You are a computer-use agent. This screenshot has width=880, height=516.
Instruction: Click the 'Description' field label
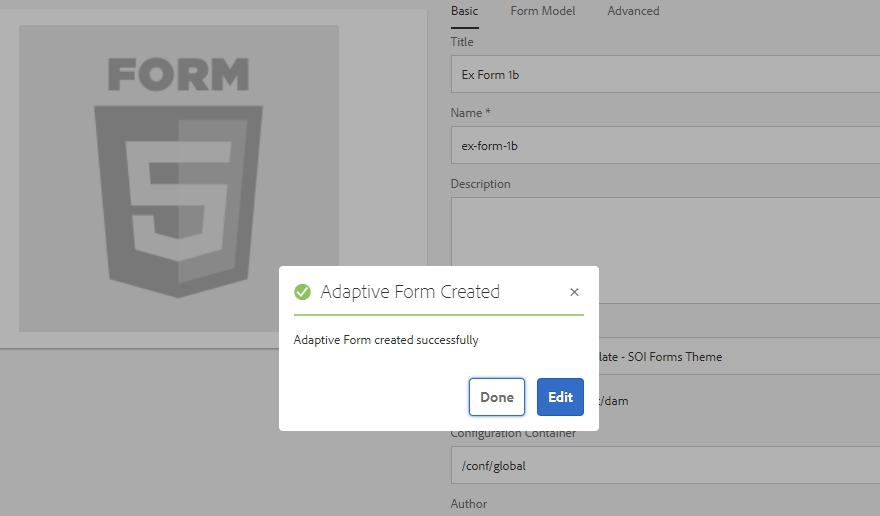click(480, 184)
